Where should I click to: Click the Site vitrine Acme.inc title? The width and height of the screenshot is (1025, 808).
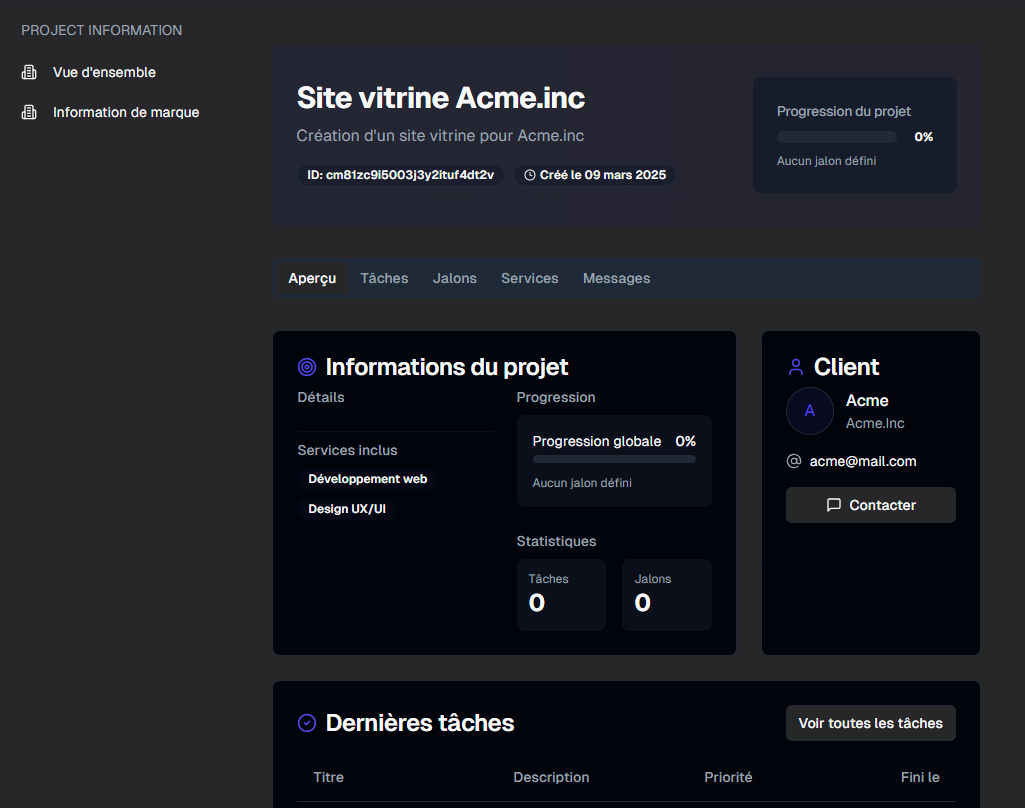click(441, 98)
